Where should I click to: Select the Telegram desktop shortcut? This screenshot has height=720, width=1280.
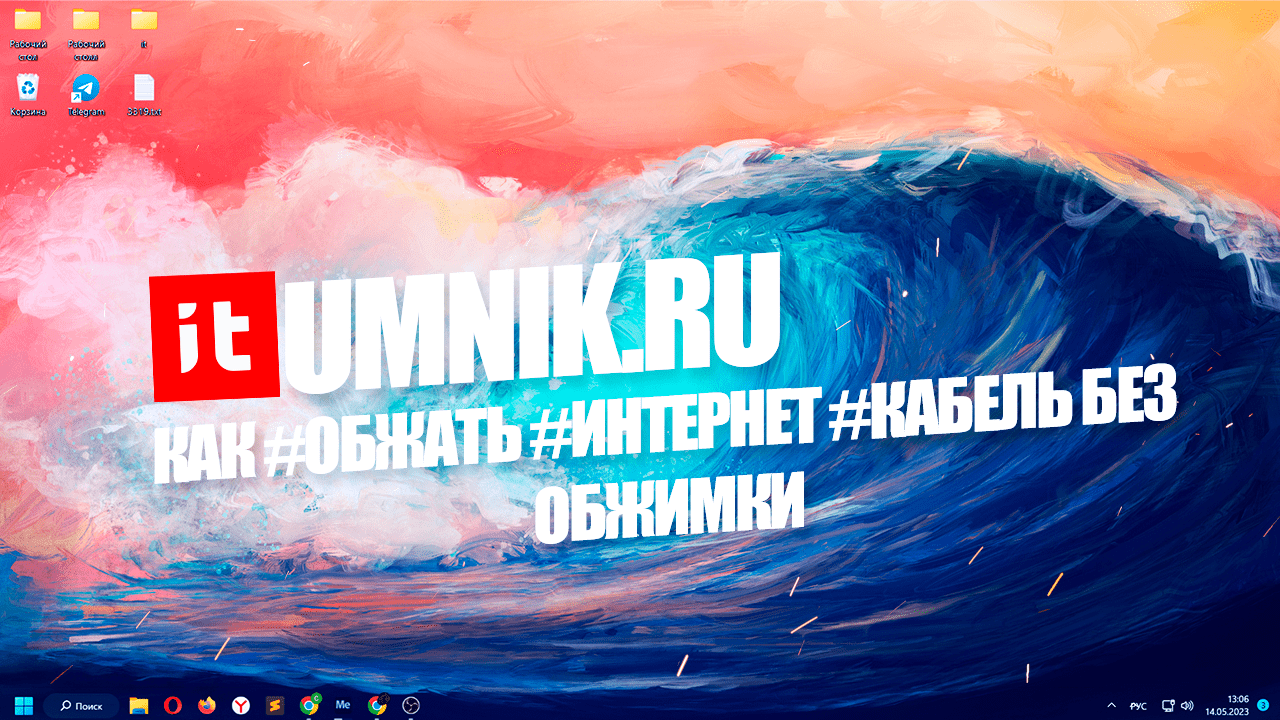coord(86,95)
